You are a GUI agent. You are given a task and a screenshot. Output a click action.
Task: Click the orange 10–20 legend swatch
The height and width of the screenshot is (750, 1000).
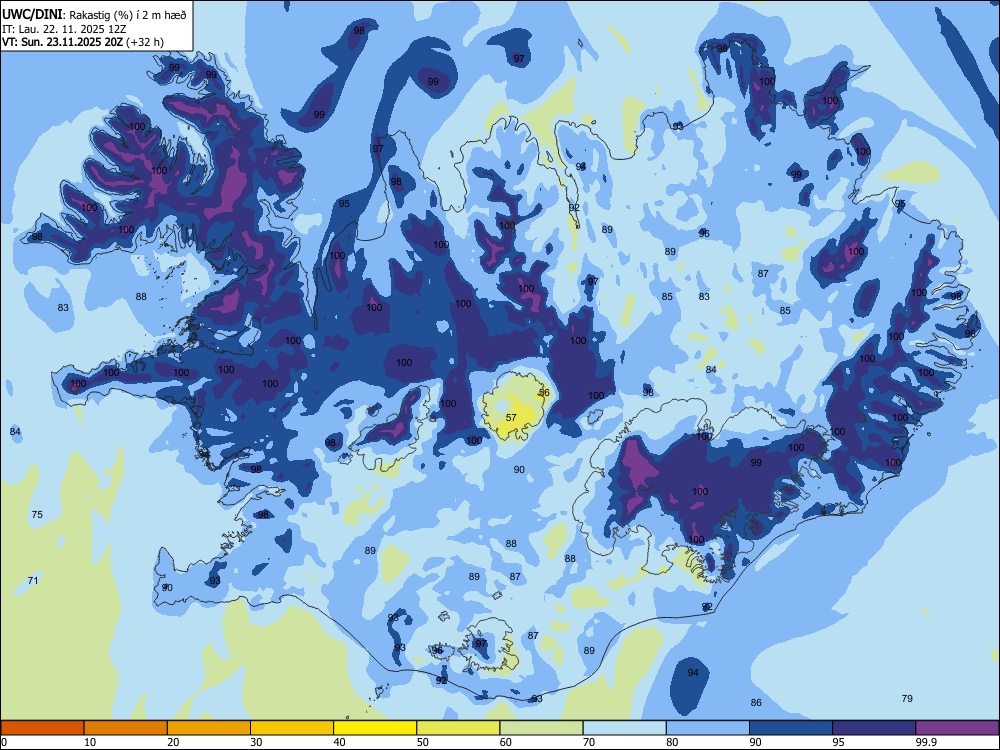coord(126,728)
